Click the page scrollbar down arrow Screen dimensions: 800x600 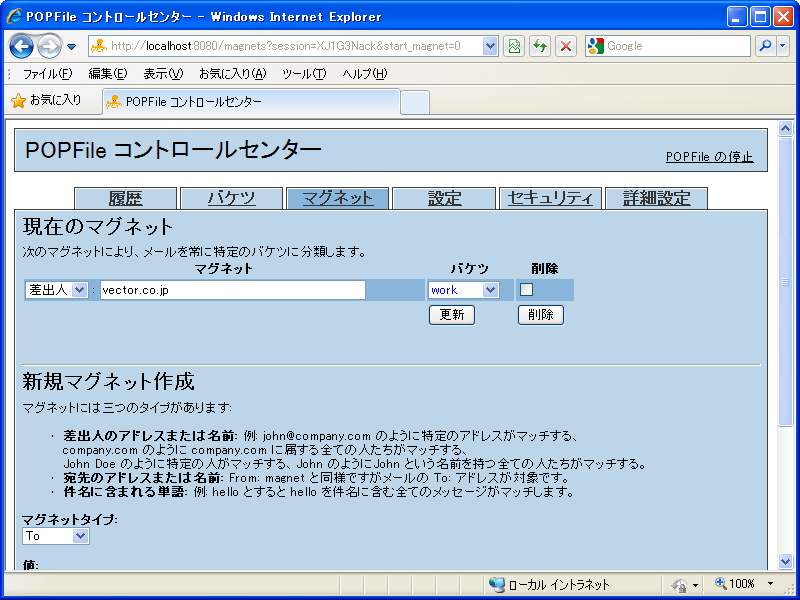(x=786, y=561)
